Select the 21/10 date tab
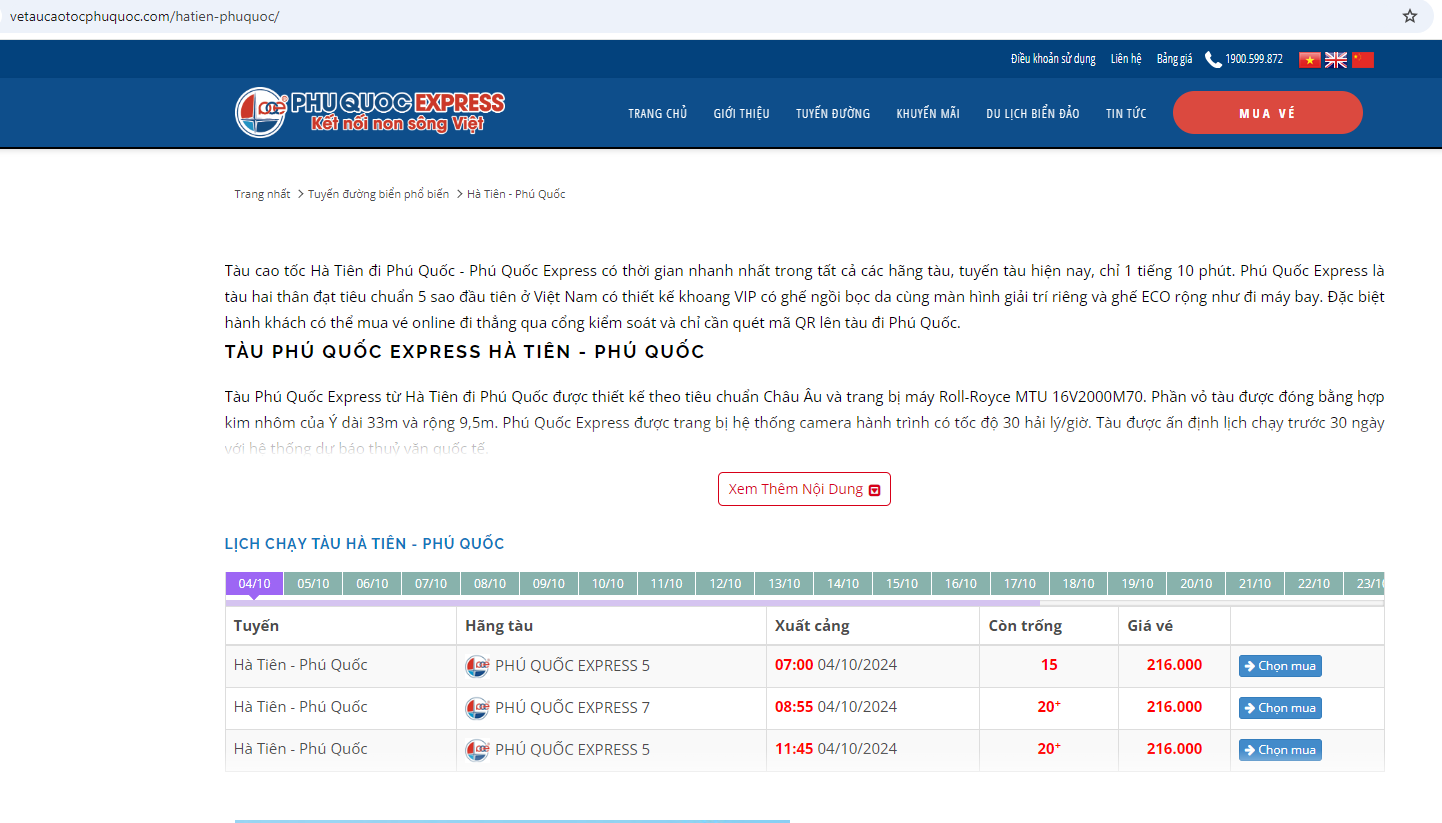This screenshot has width=1442, height=823. (x=1257, y=584)
